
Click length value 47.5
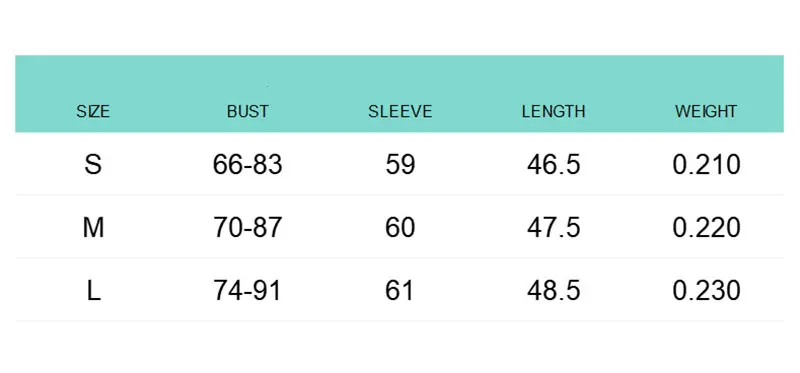[x=554, y=228]
